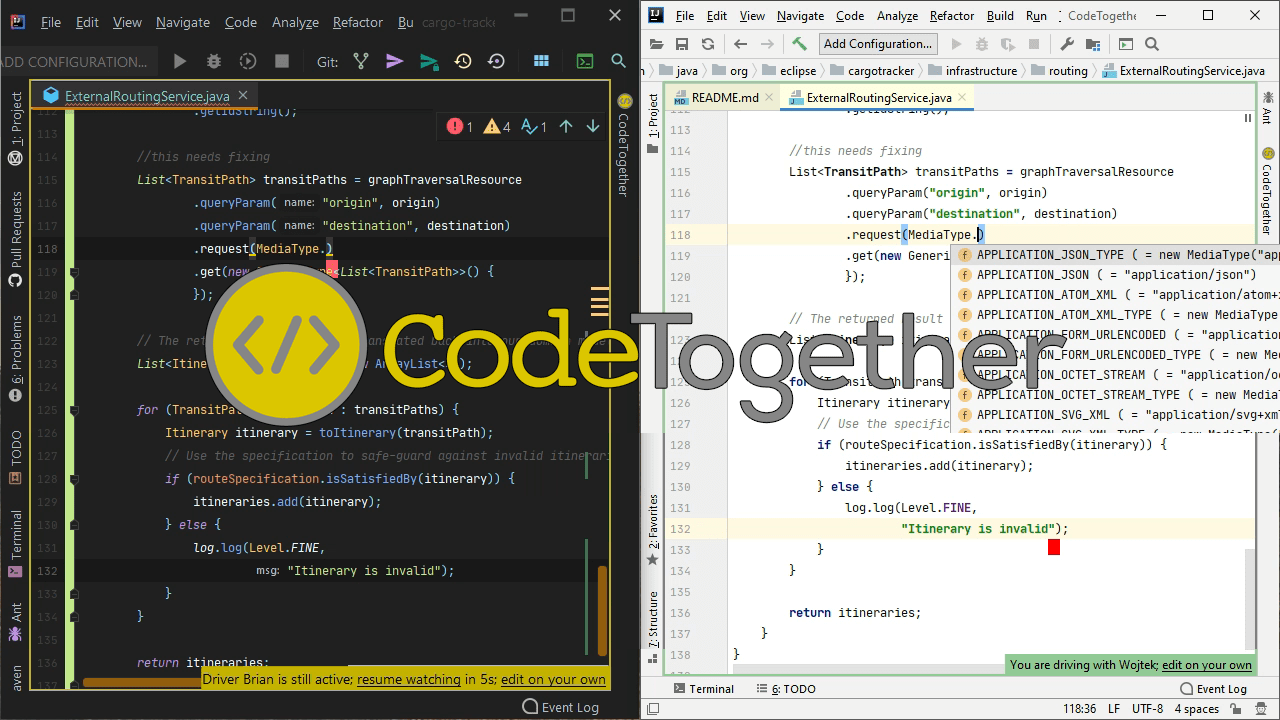Close the README.md tab
Viewport: 1280px width, 720px height.
769,98
